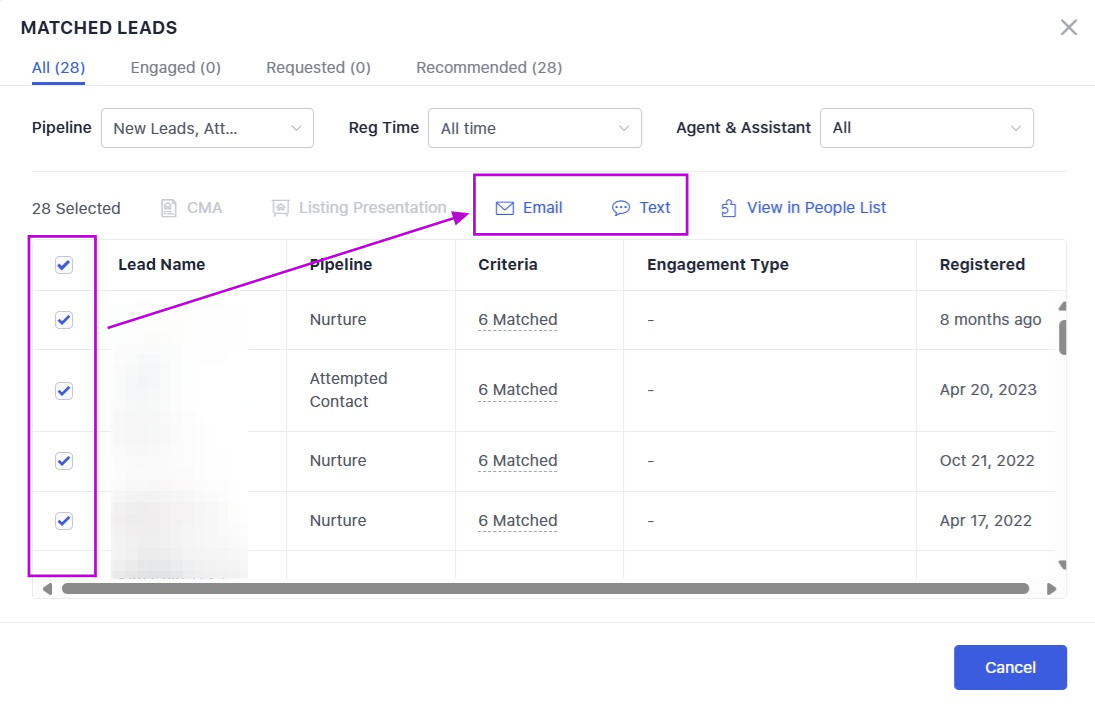Click the horizontal scrollbar left arrow
The width and height of the screenshot is (1095, 708).
click(47, 589)
